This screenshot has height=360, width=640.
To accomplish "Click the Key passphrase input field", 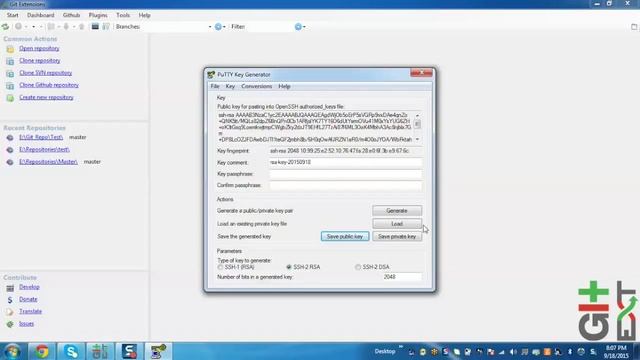I will [345, 174].
